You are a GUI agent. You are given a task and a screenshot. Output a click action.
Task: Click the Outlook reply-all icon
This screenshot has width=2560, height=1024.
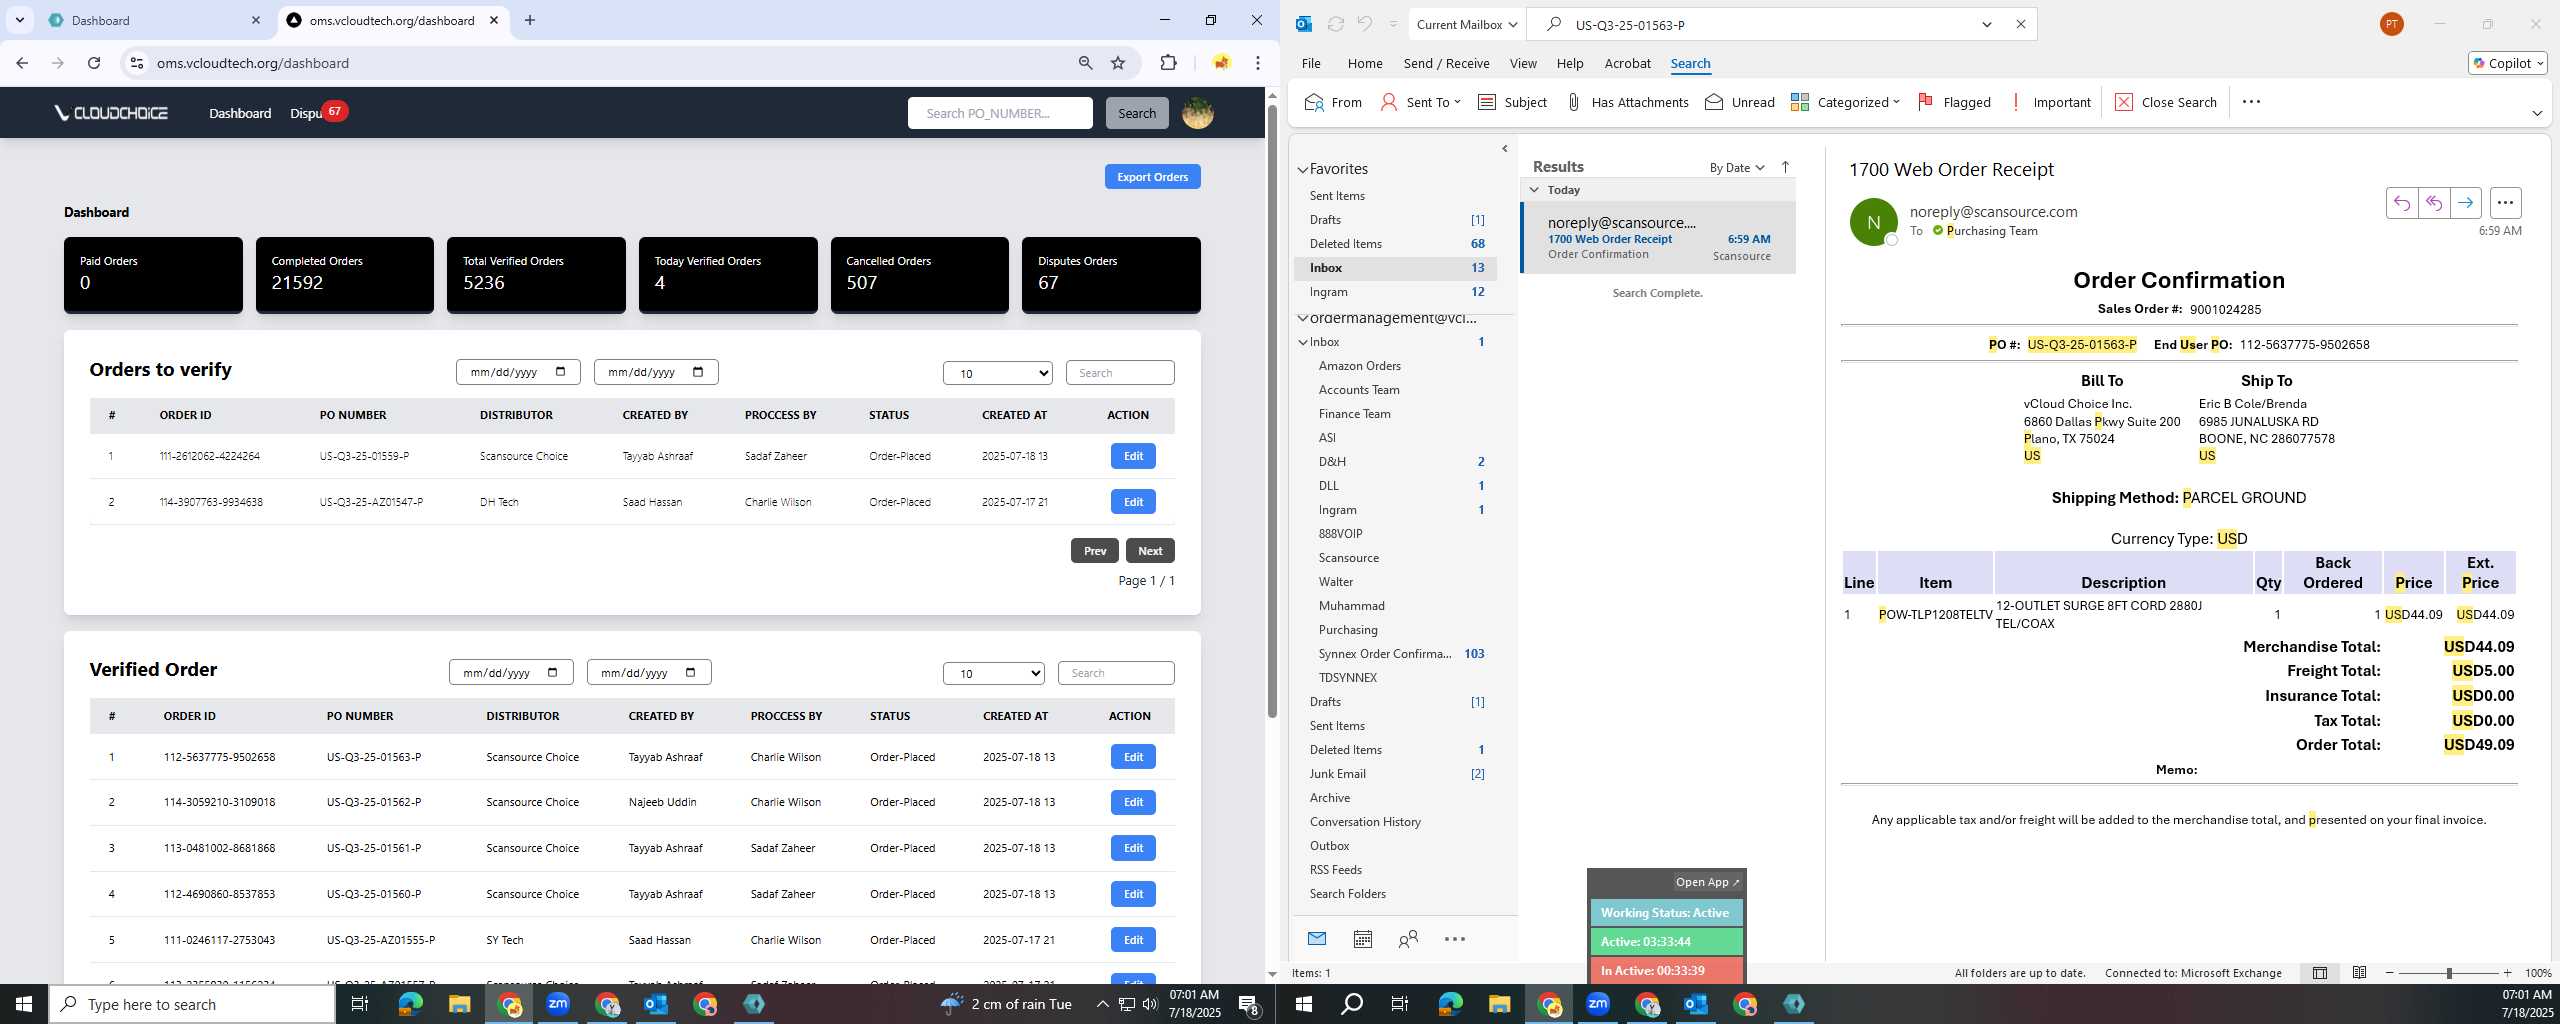tap(2433, 203)
